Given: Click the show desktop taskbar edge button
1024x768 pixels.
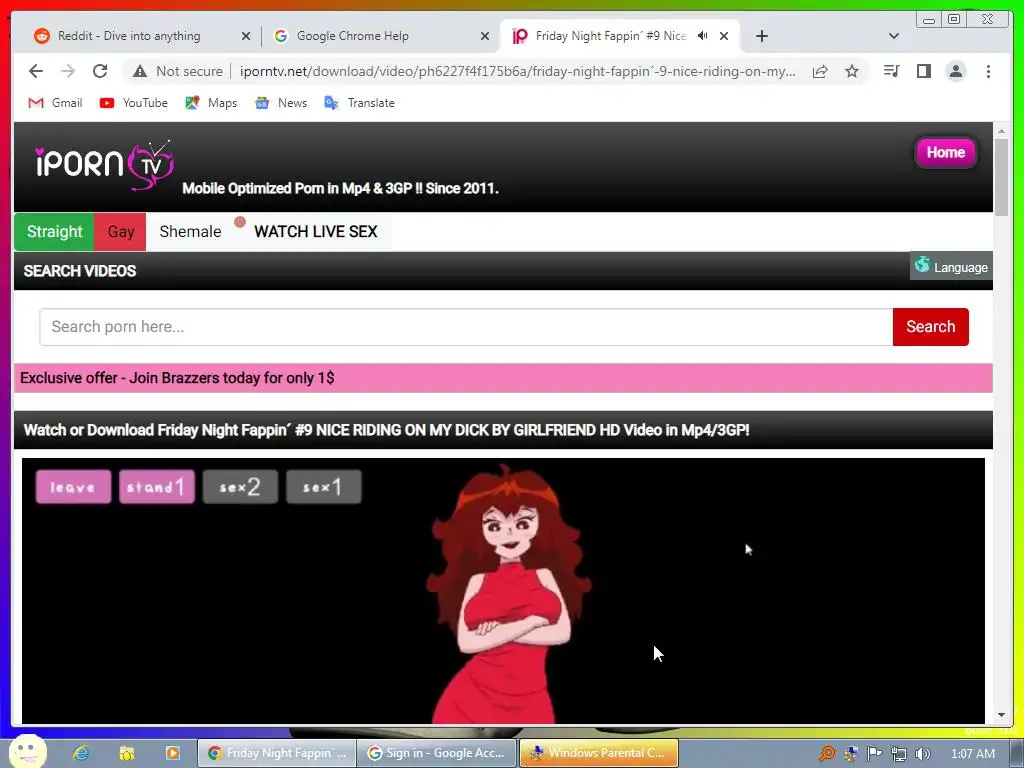Looking at the screenshot, I should [1017, 754].
